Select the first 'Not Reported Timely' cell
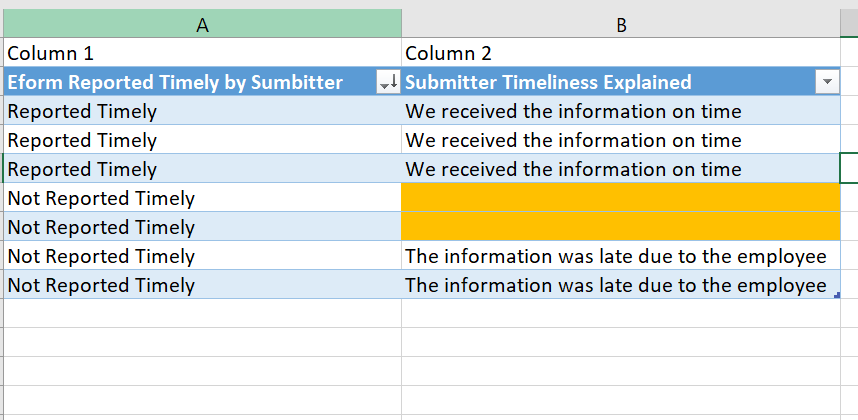Image resolution: width=858 pixels, height=420 pixels. 202,198
